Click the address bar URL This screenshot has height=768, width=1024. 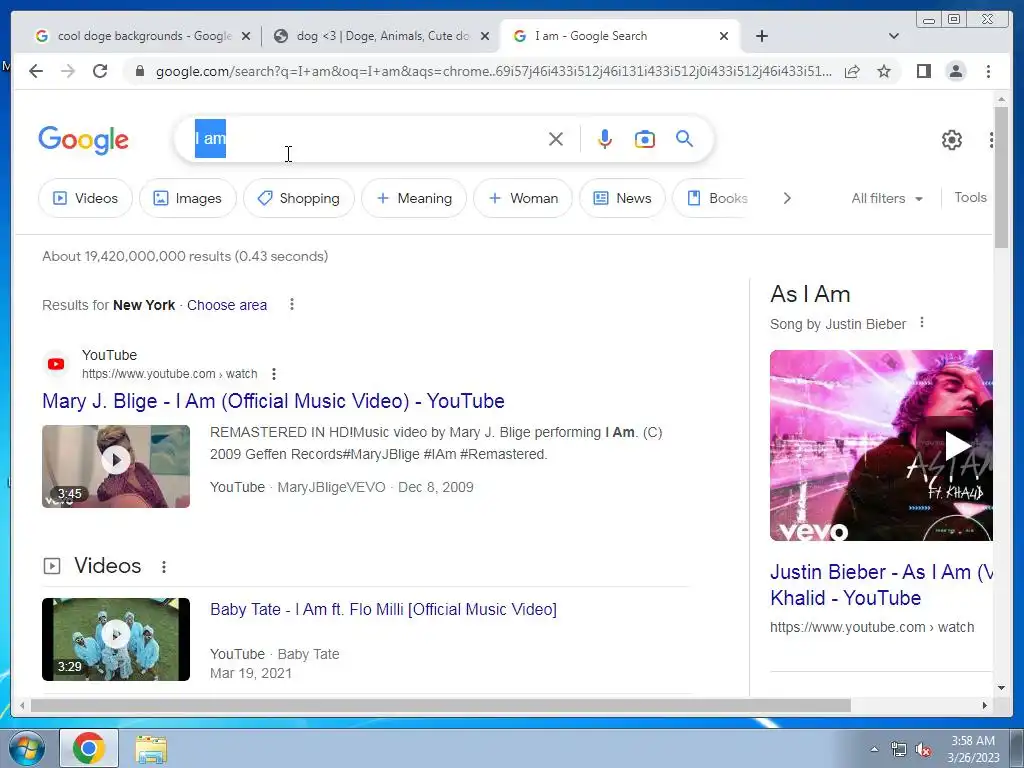pos(494,71)
